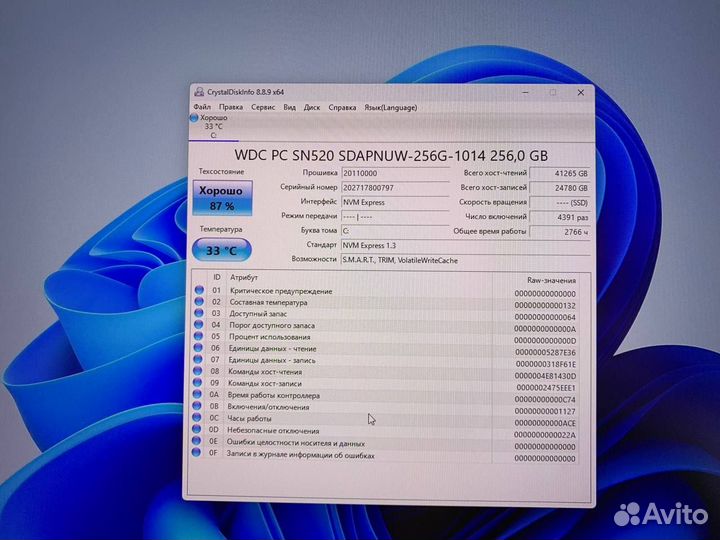Viewport: 720px width, 540px height.
Task: Click the Стандарт field NVM Express 1.3
Action: (466, 246)
